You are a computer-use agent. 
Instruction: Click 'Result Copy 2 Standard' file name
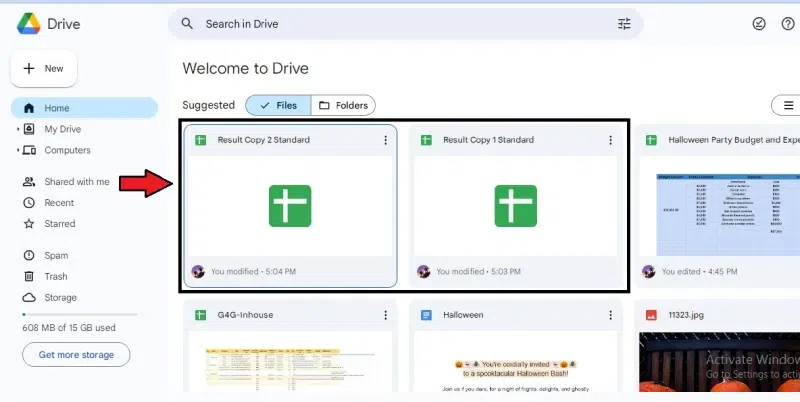click(263, 140)
